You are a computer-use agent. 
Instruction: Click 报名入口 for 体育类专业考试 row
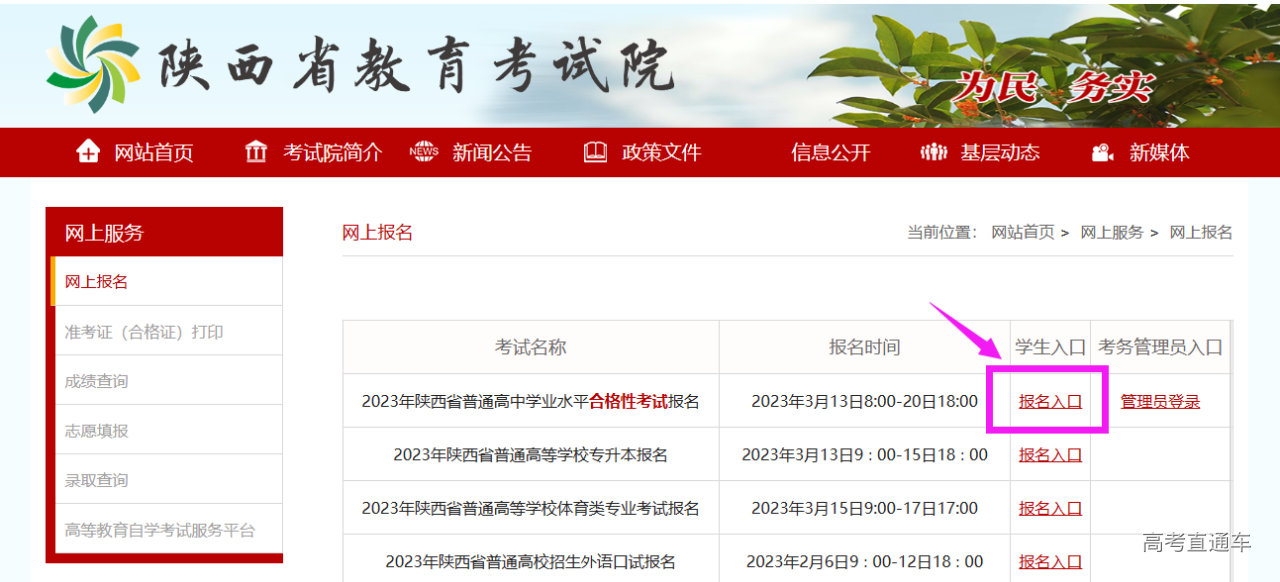pyautogui.click(x=1050, y=508)
